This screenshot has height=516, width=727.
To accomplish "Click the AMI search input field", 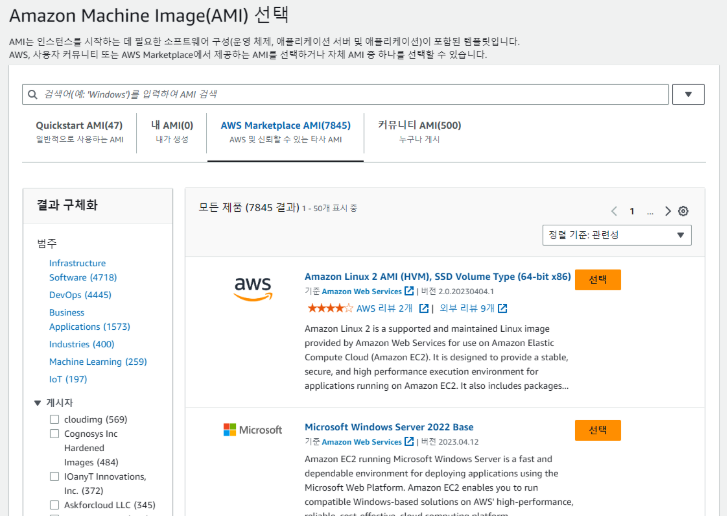I will 345,95.
